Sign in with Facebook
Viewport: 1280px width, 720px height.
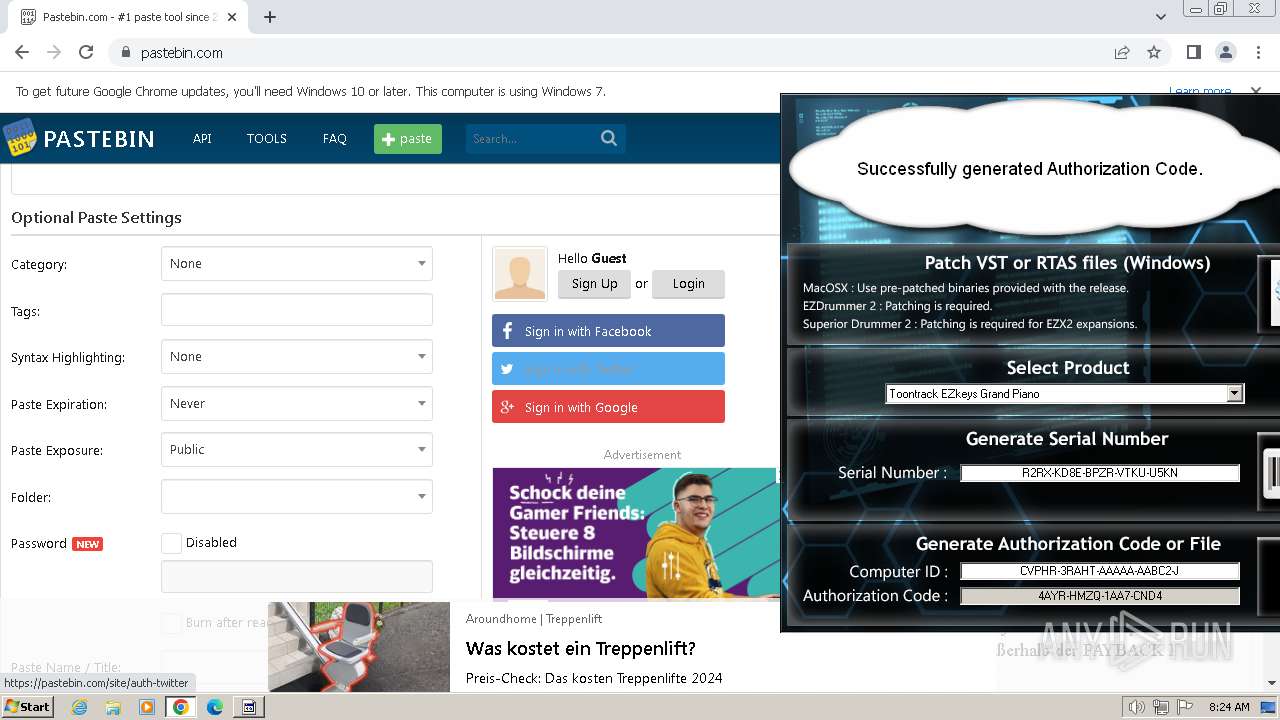tap(608, 331)
